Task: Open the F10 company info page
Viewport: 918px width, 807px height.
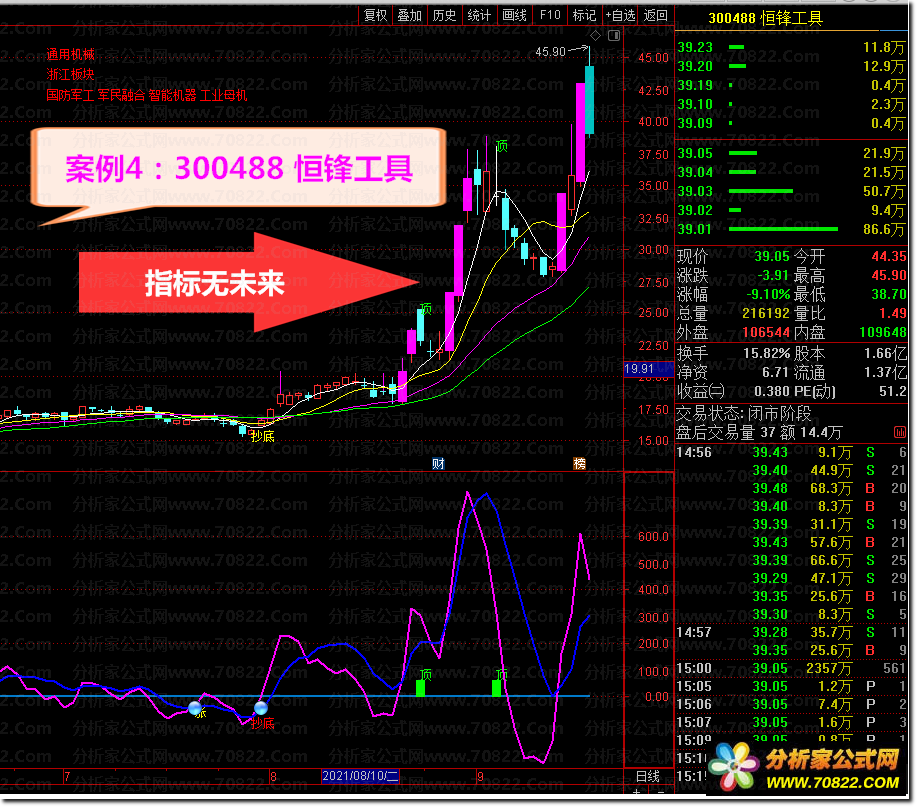Action: click(550, 15)
